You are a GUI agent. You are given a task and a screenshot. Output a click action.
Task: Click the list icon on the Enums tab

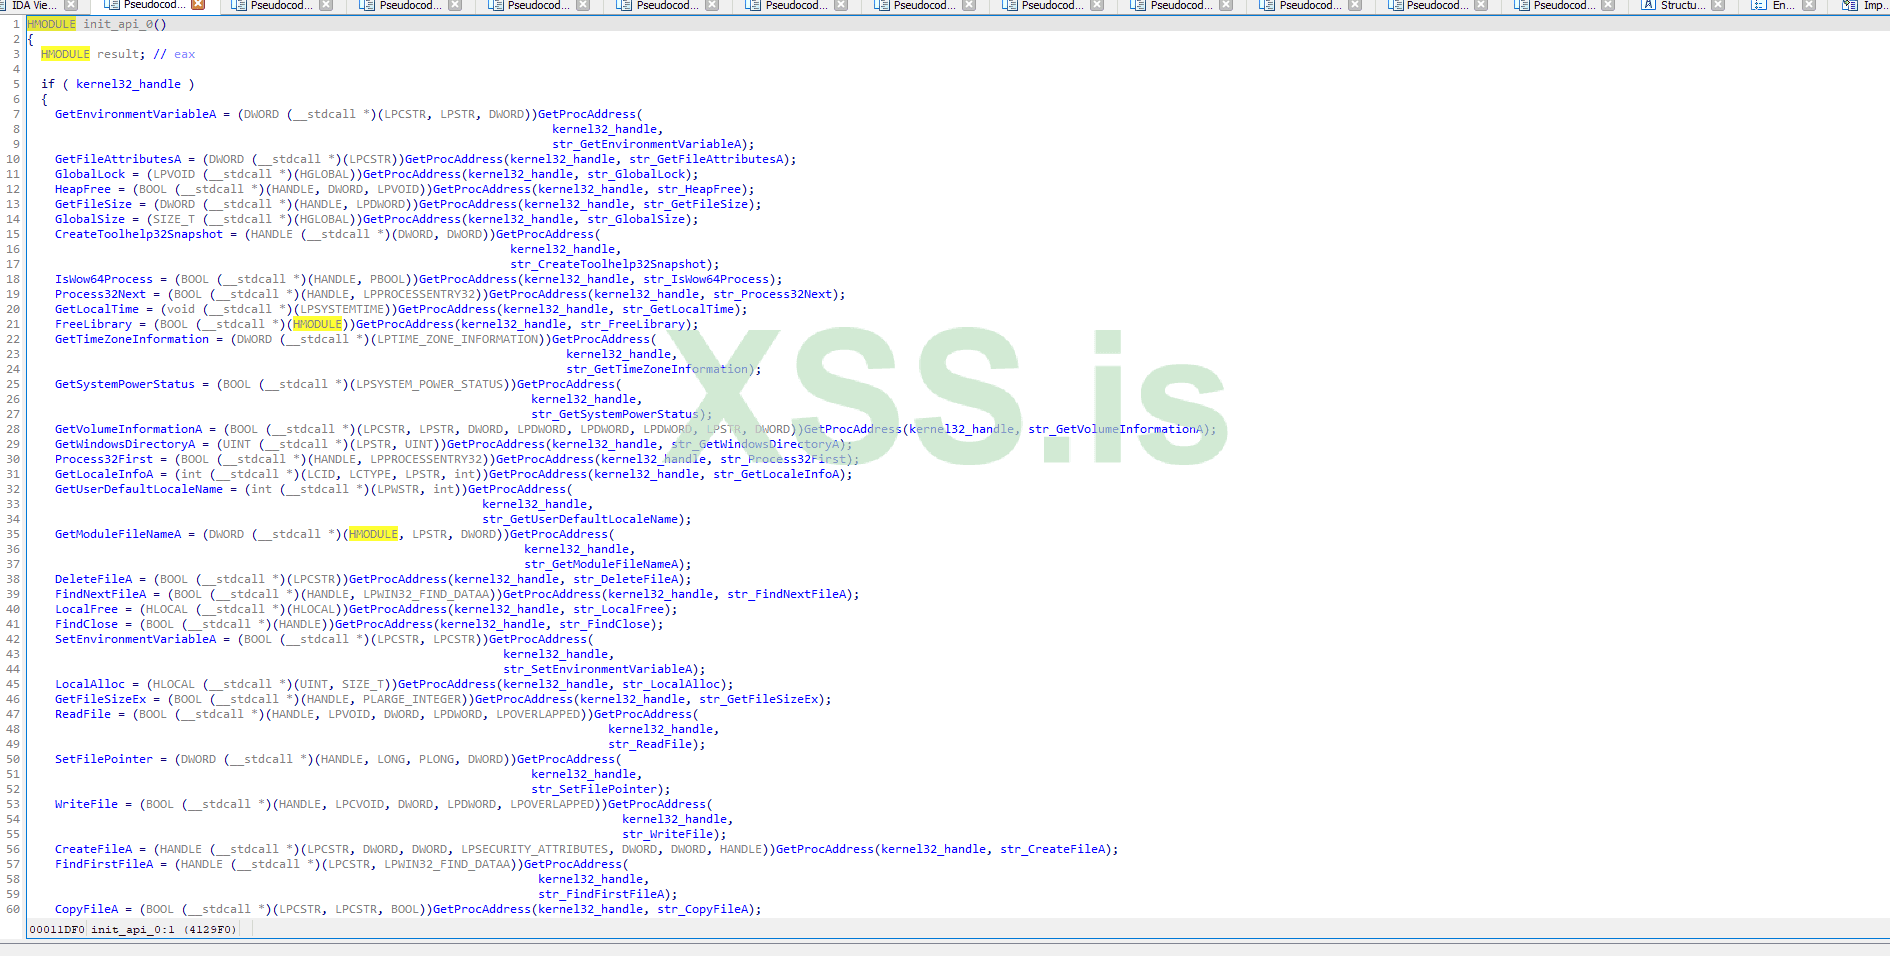click(x=1757, y=6)
